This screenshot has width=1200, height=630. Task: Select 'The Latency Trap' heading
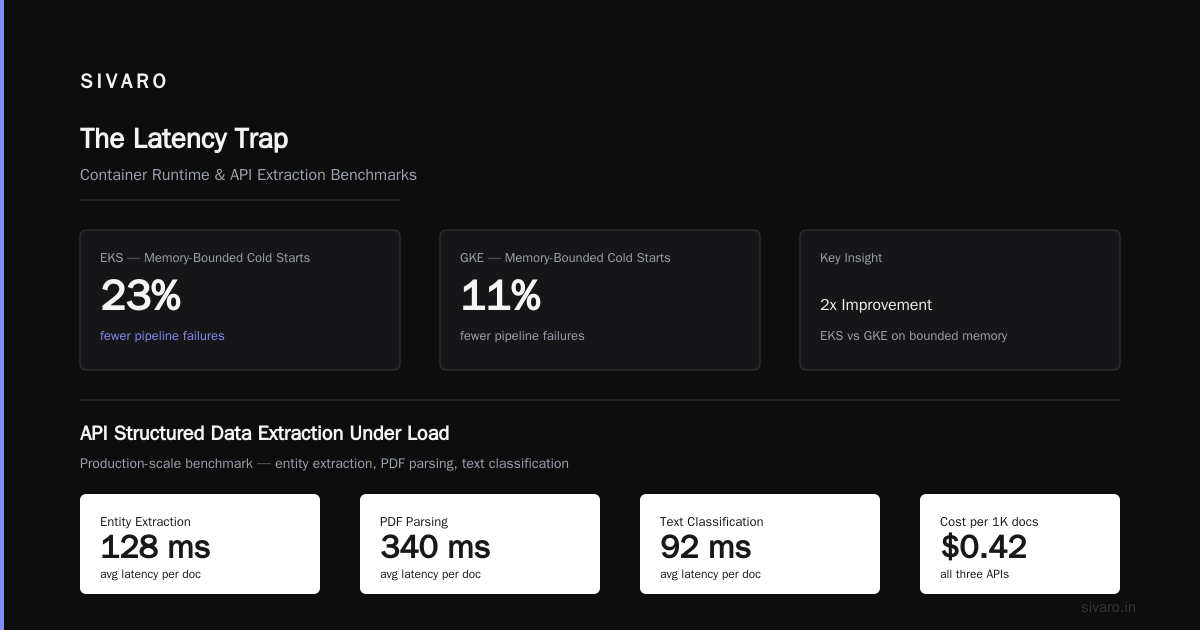coord(184,138)
